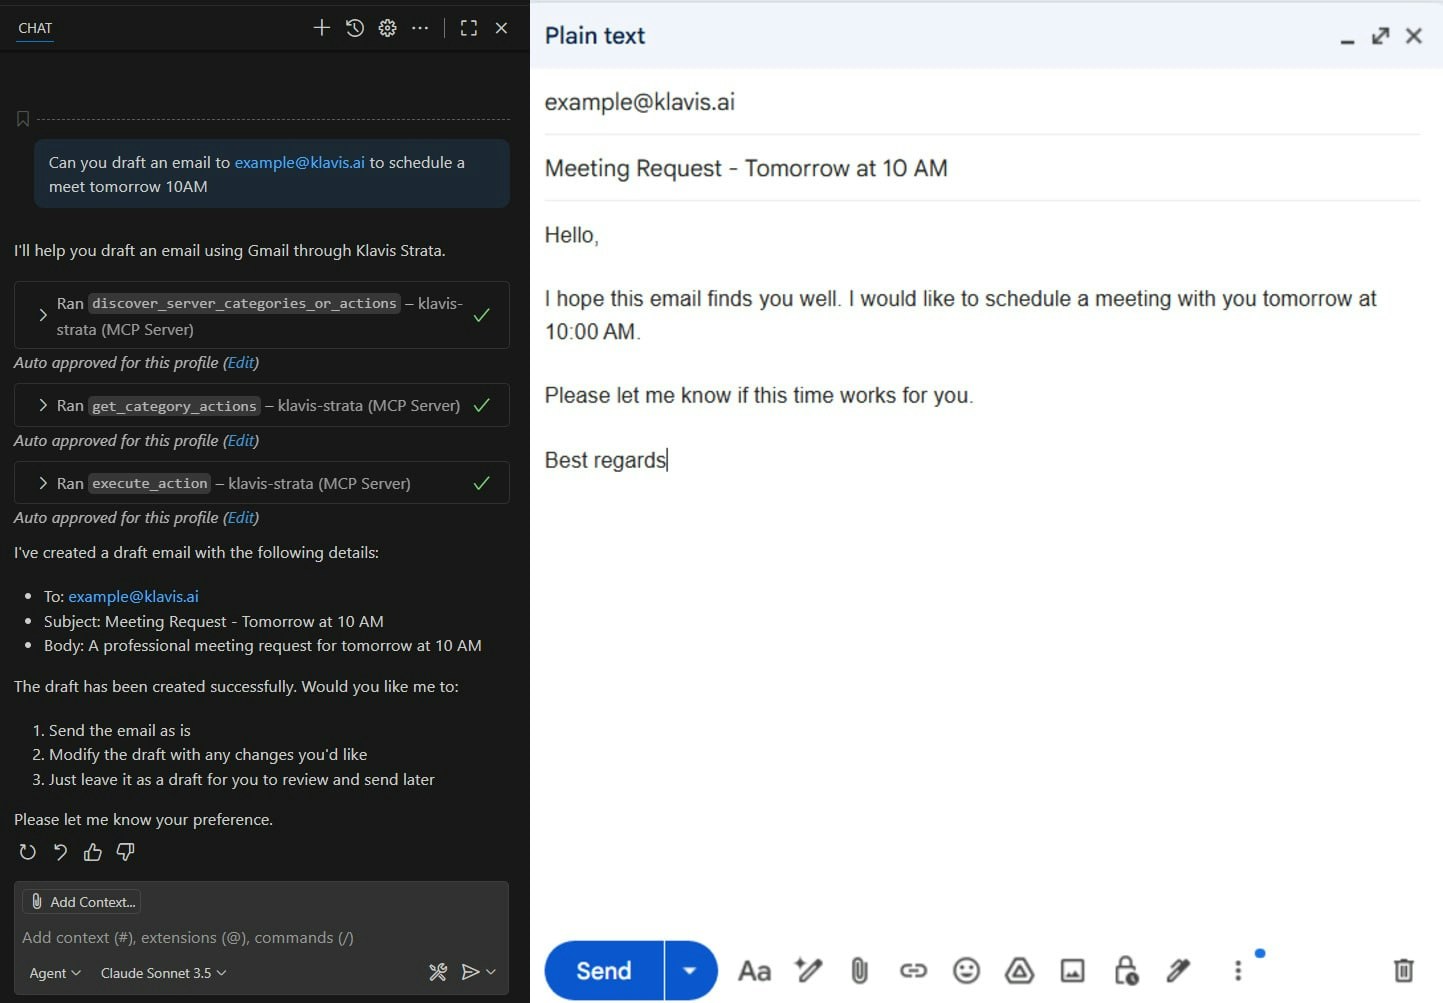
Task: Expand the get_category_actions tool run
Action: [x=43, y=405]
